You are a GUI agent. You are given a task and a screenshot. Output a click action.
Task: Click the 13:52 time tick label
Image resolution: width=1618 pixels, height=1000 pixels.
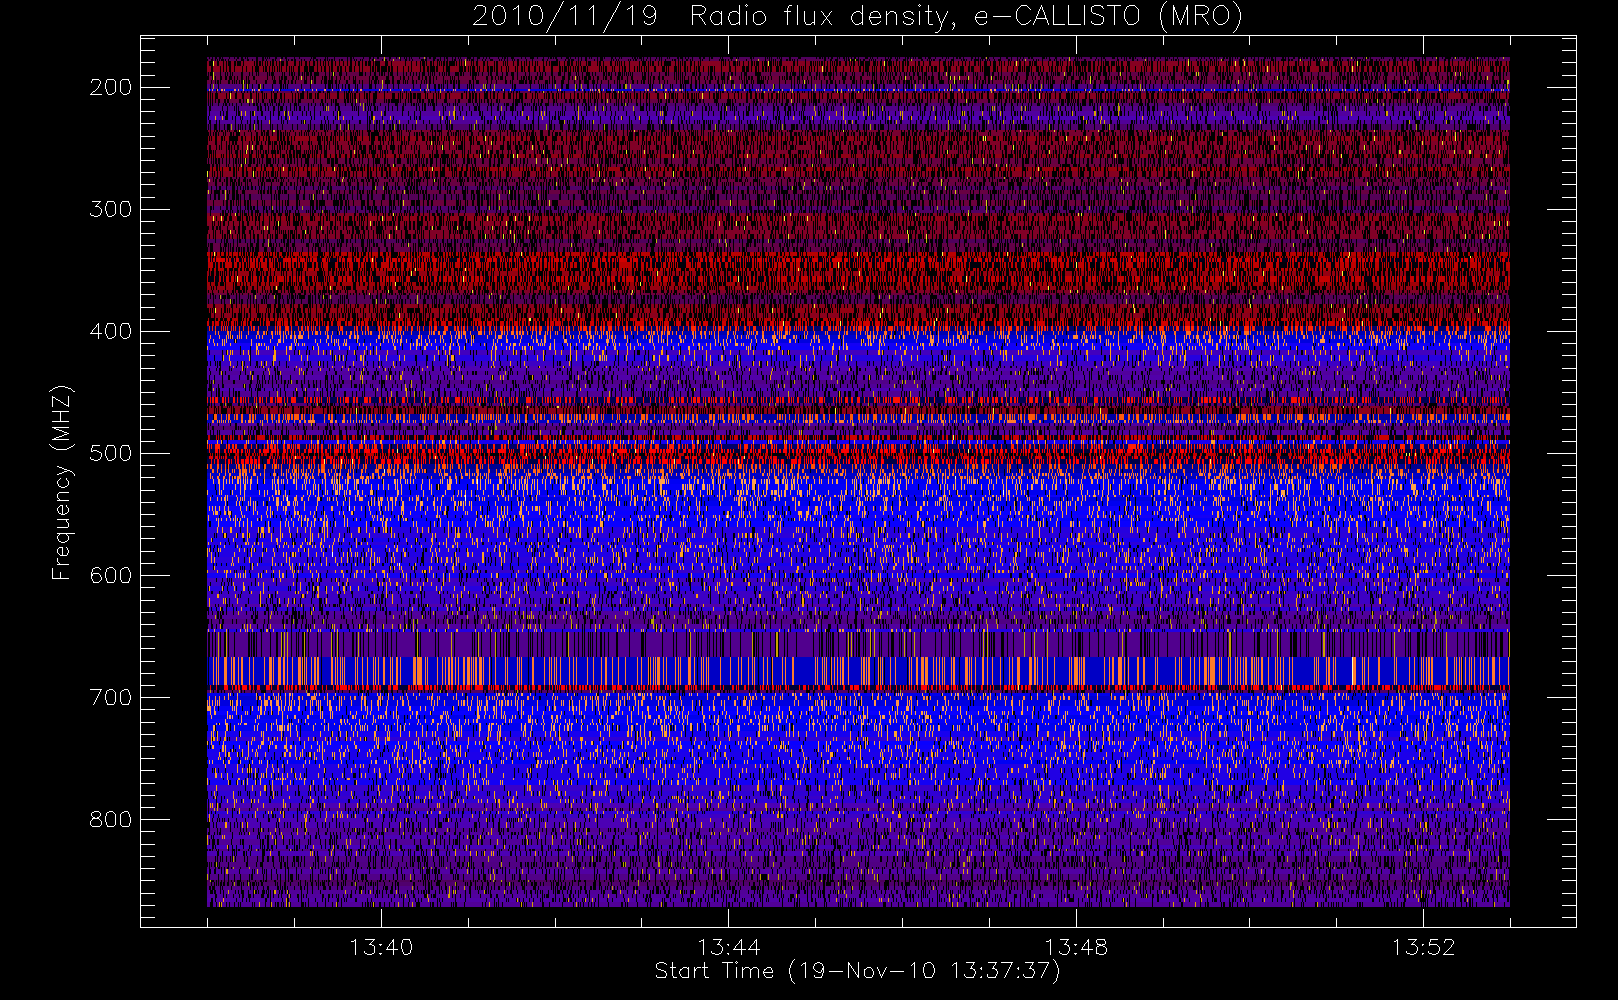point(1424,947)
